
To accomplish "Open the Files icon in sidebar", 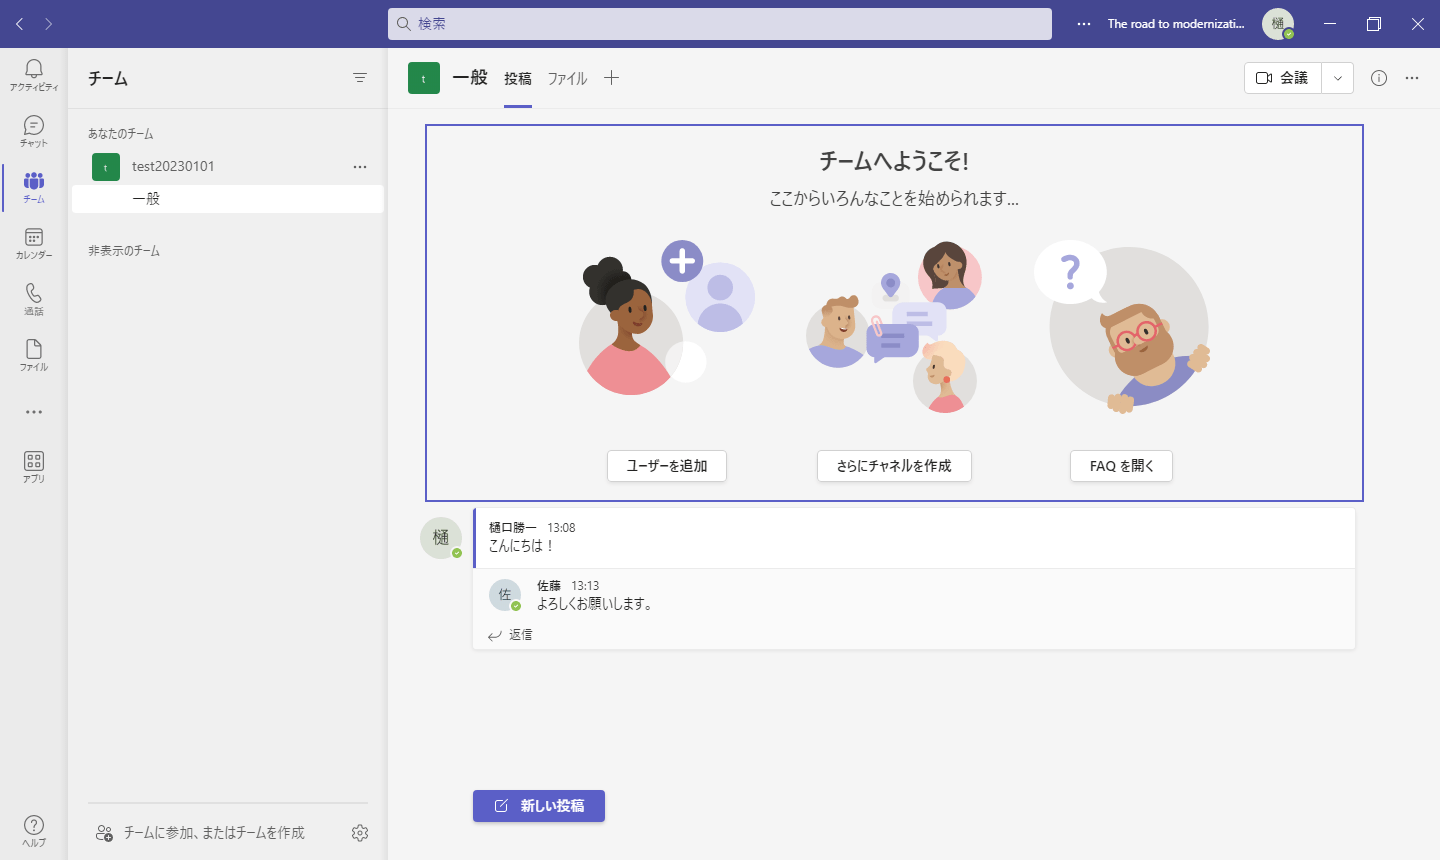I will point(34,353).
